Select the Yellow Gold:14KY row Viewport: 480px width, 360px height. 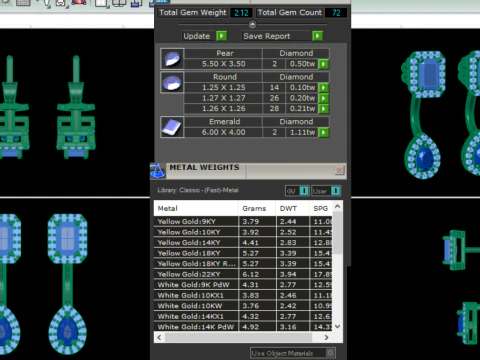[x=243, y=242]
